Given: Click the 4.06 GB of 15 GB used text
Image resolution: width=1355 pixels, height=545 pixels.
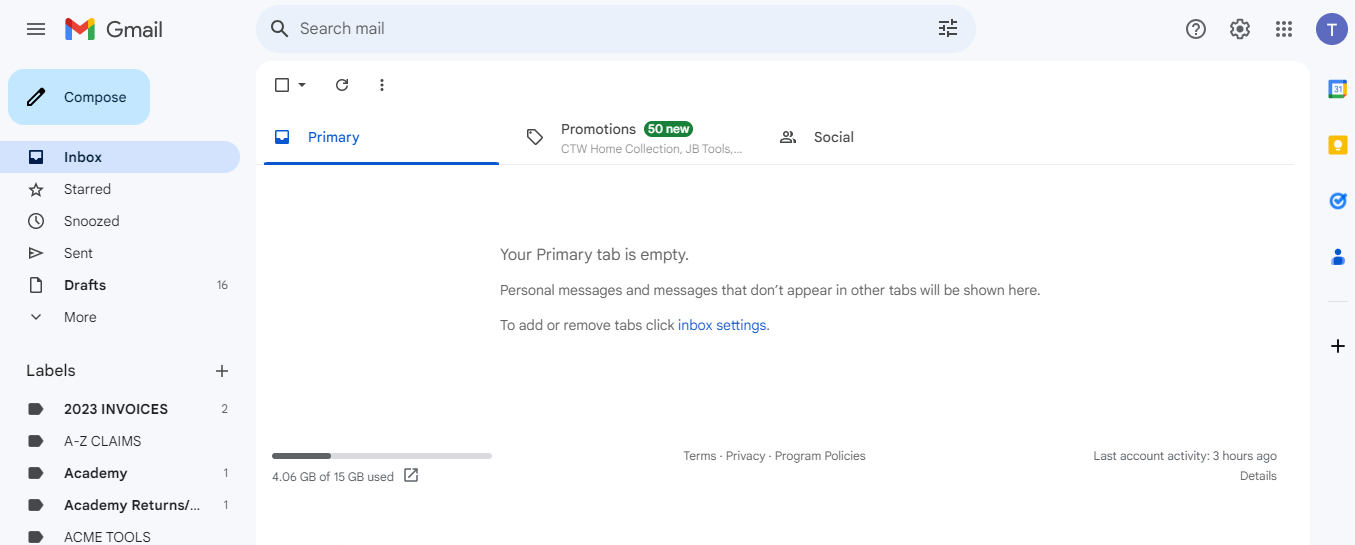Looking at the screenshot, I should 333,477.
